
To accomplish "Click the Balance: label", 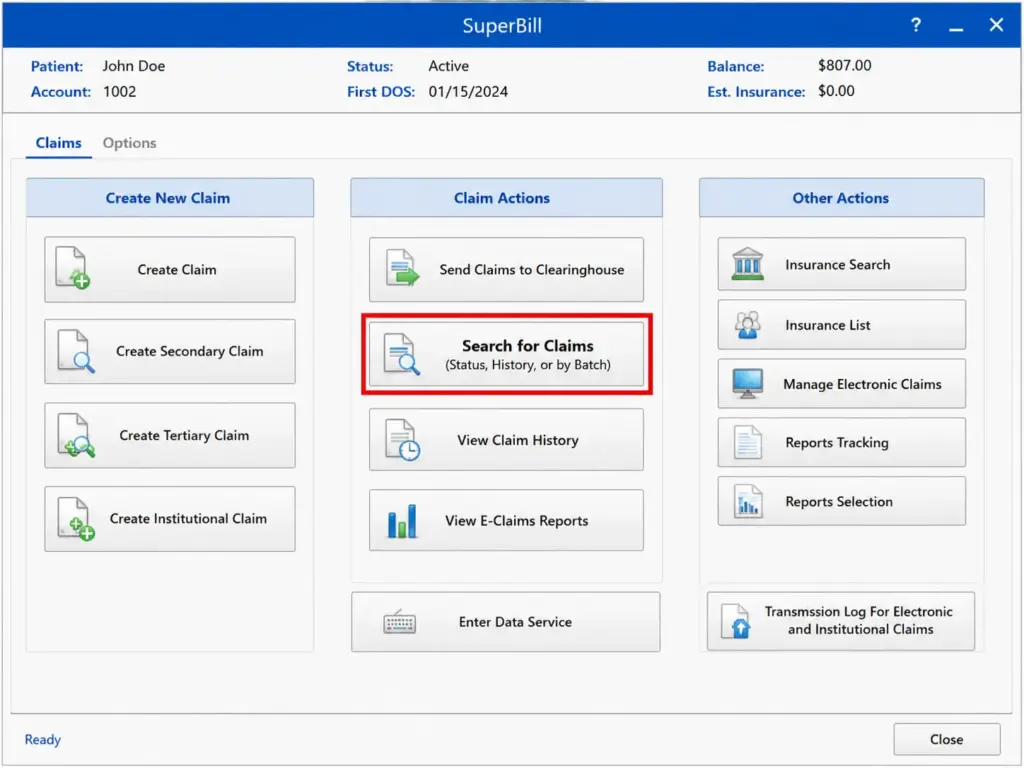I will point(735,66).
